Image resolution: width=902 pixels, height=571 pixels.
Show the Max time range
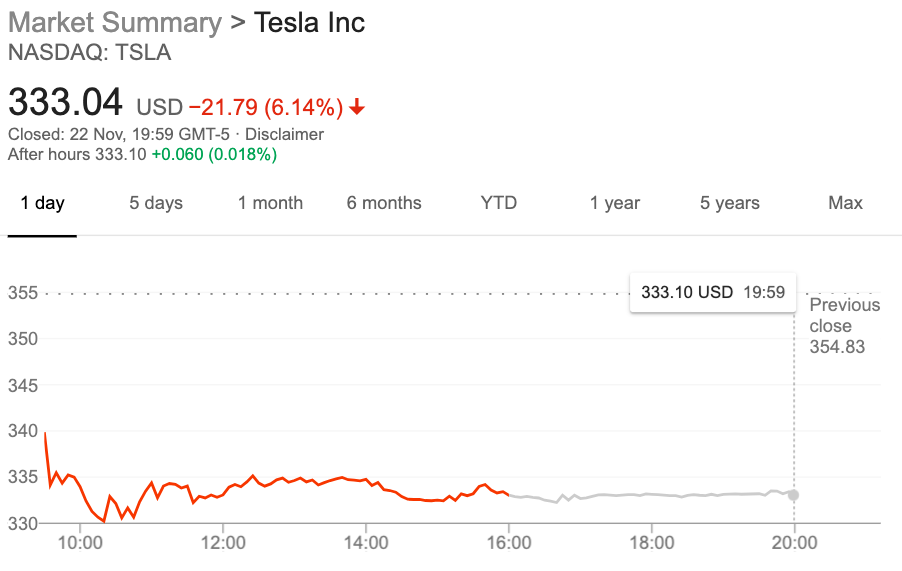(845, 203)
